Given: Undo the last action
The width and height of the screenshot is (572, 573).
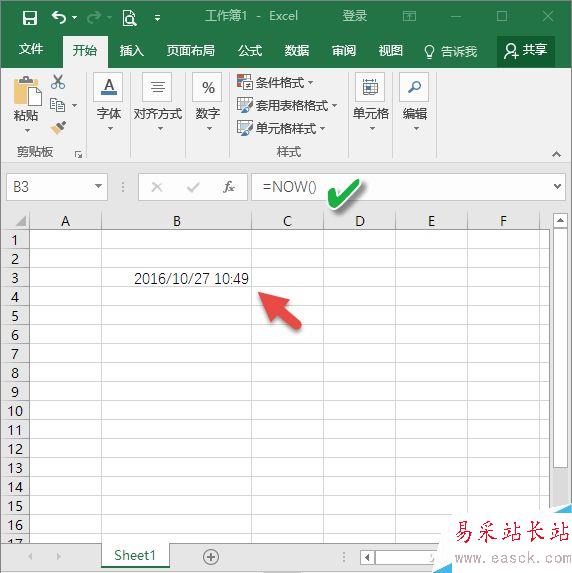Looking at the screenshot, I should coord(59,17).
